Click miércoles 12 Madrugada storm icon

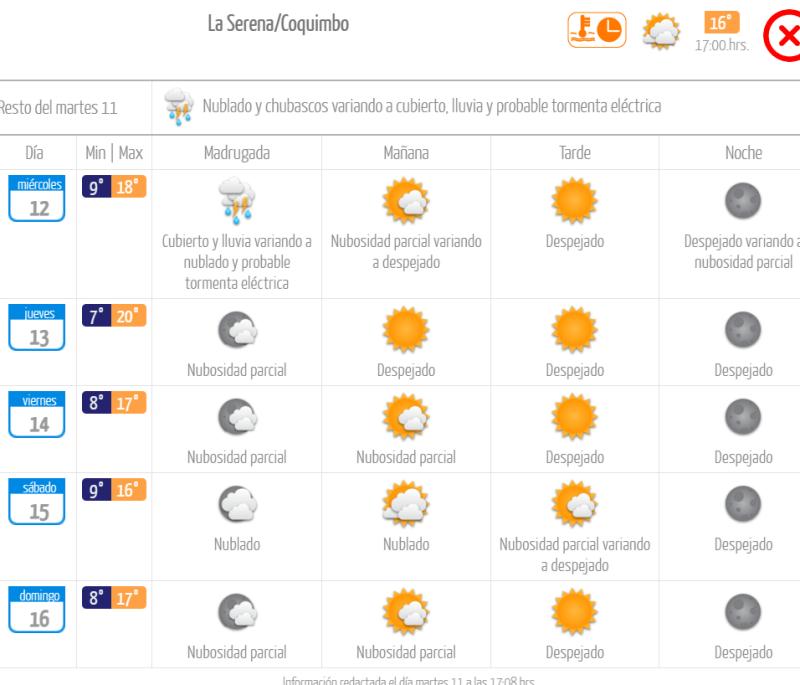(x=237, y=200)
